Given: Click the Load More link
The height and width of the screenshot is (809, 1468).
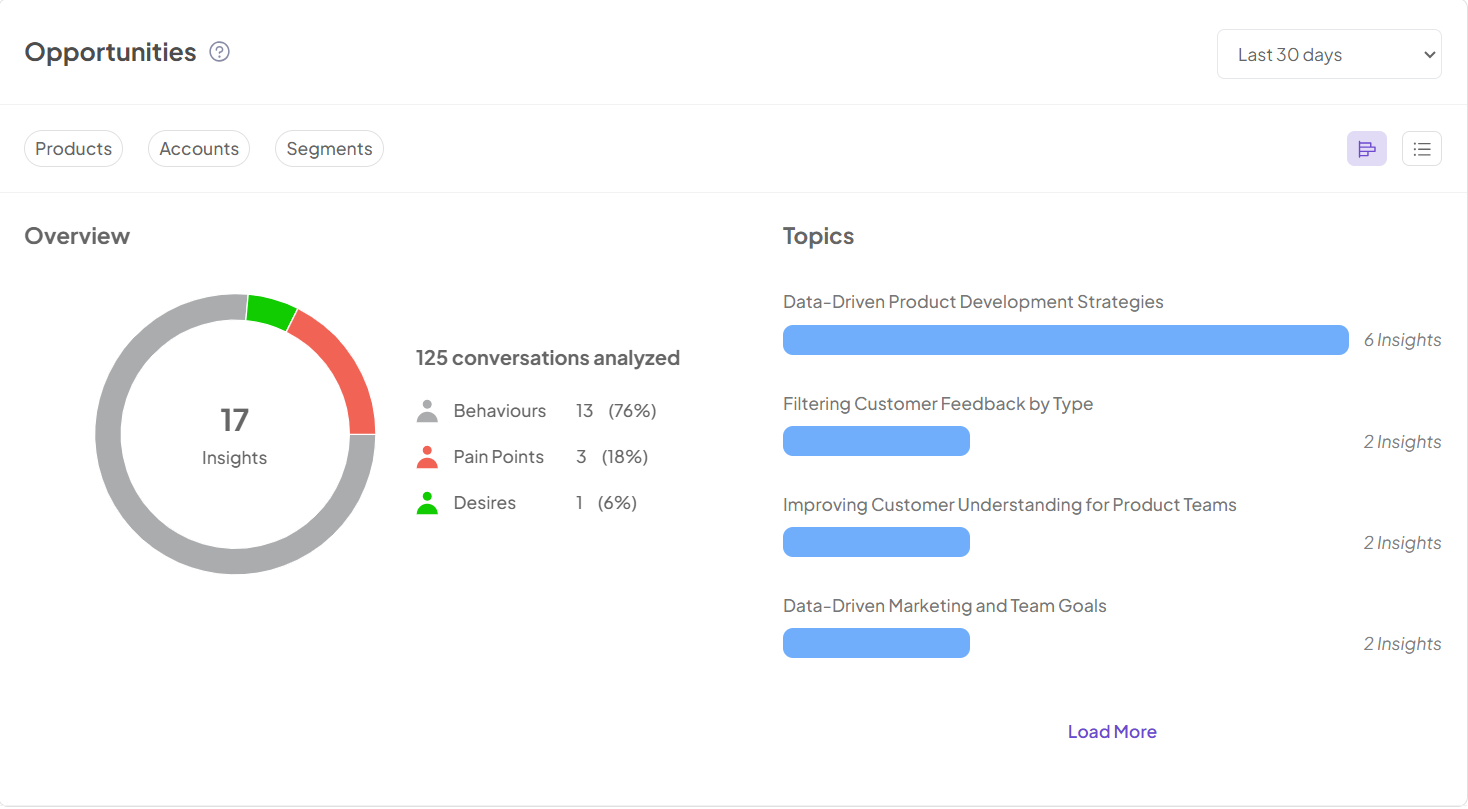Looking at the screenshot, I should tap(1111, 732).
